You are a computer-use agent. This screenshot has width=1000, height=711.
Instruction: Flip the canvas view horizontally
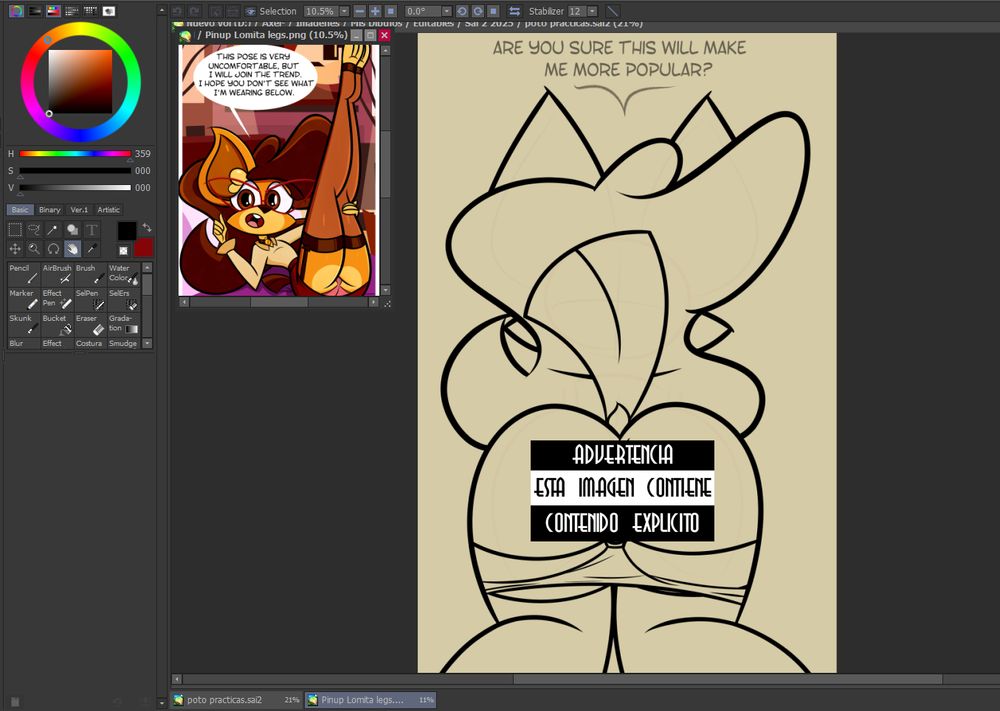[514, 11]
